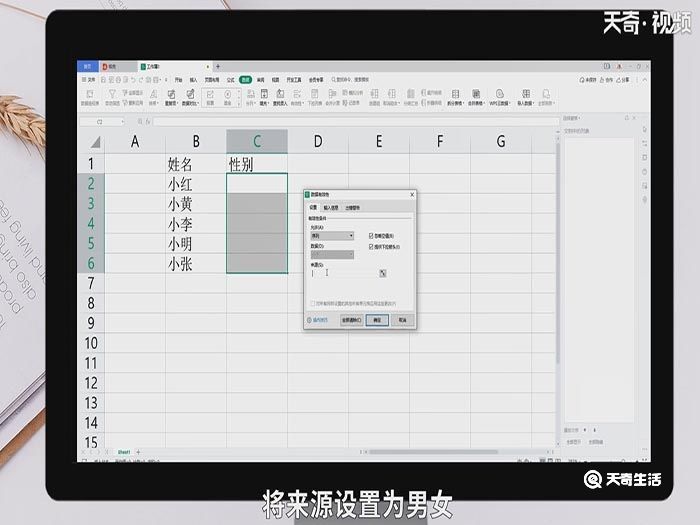Toggle the apply-to-all-cells checkbox in dialog
The width and height of the screenshot is (700, 525).
[x=312, y=304]
